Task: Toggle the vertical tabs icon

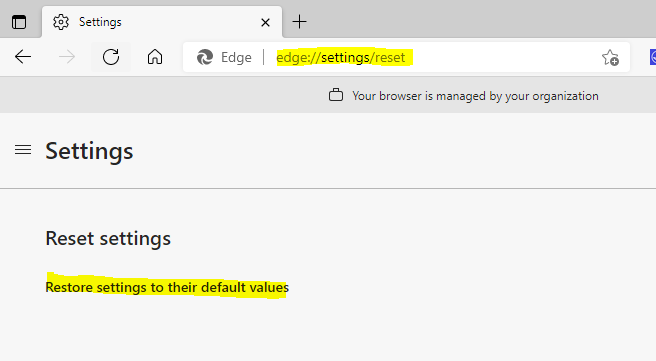Action: [19, 22]
